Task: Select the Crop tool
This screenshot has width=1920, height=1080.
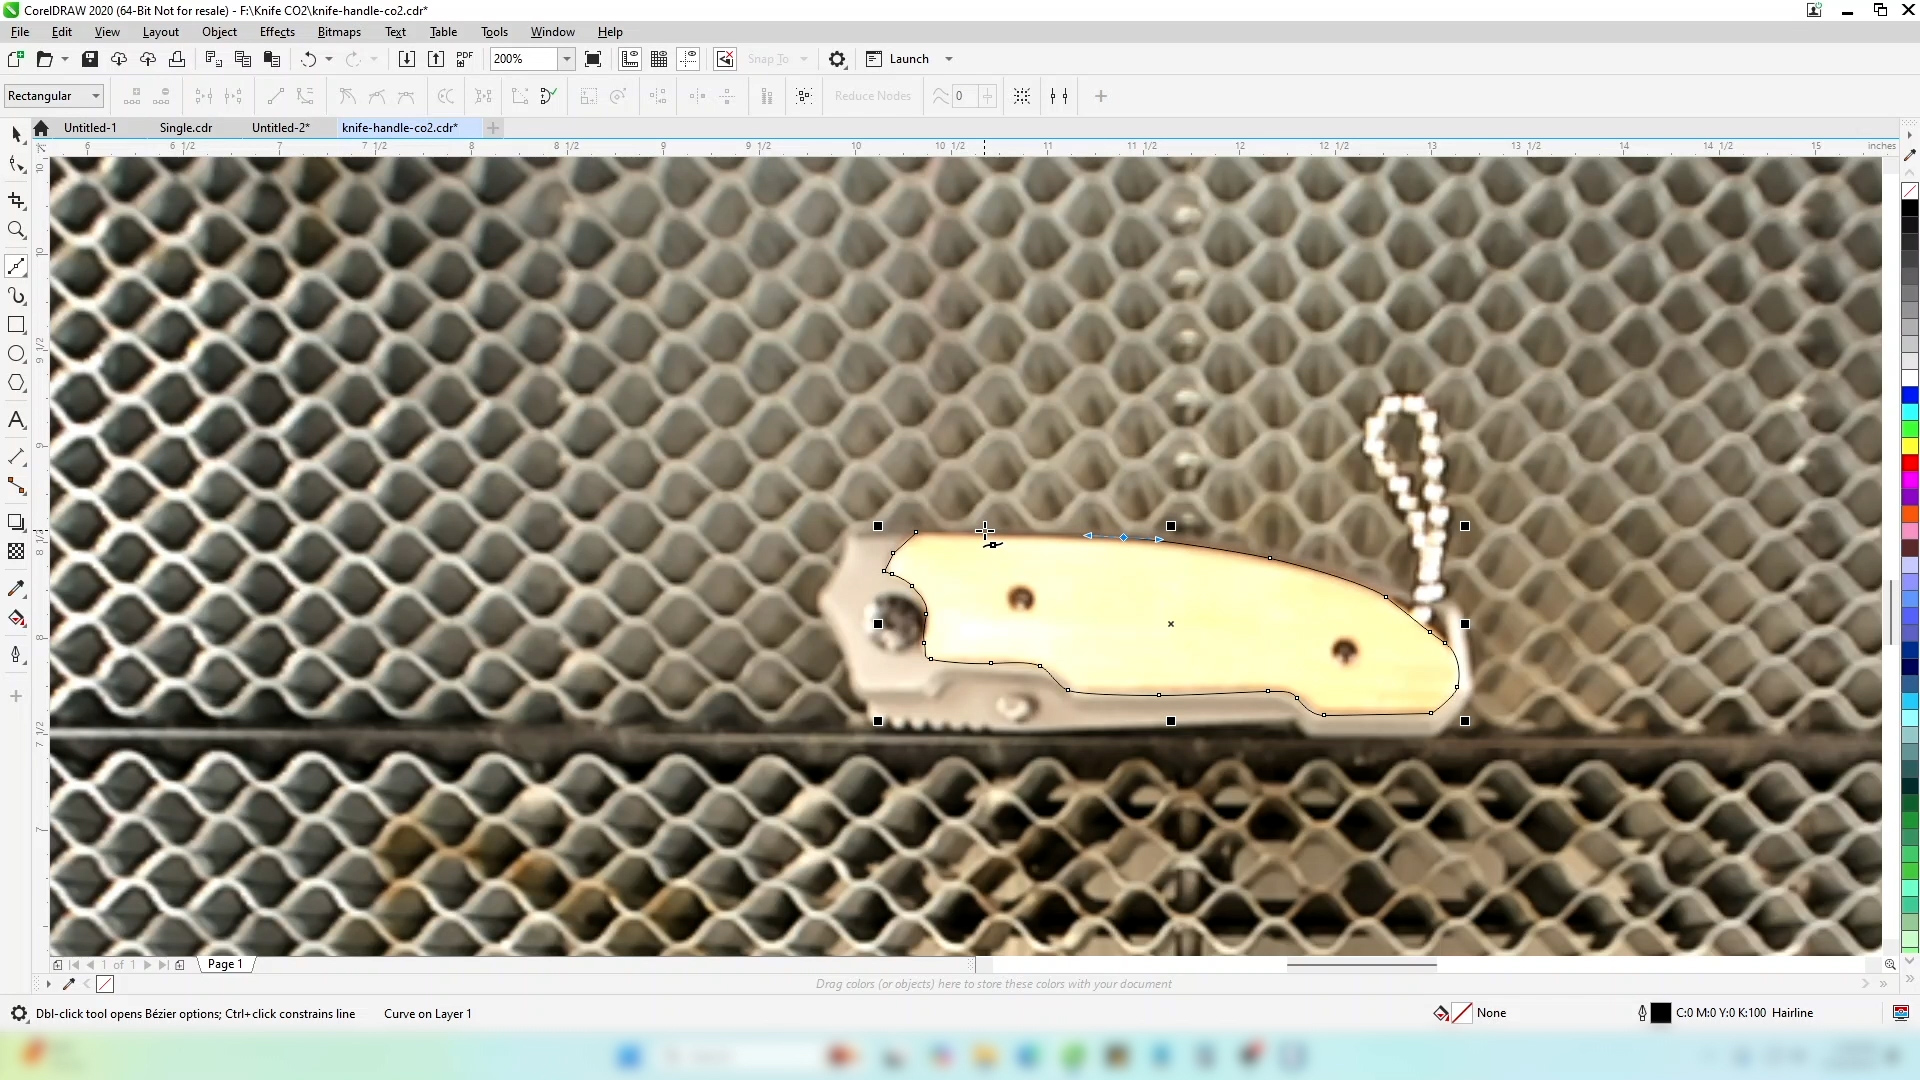Action: pyautogui.click(x=16, y=201)
